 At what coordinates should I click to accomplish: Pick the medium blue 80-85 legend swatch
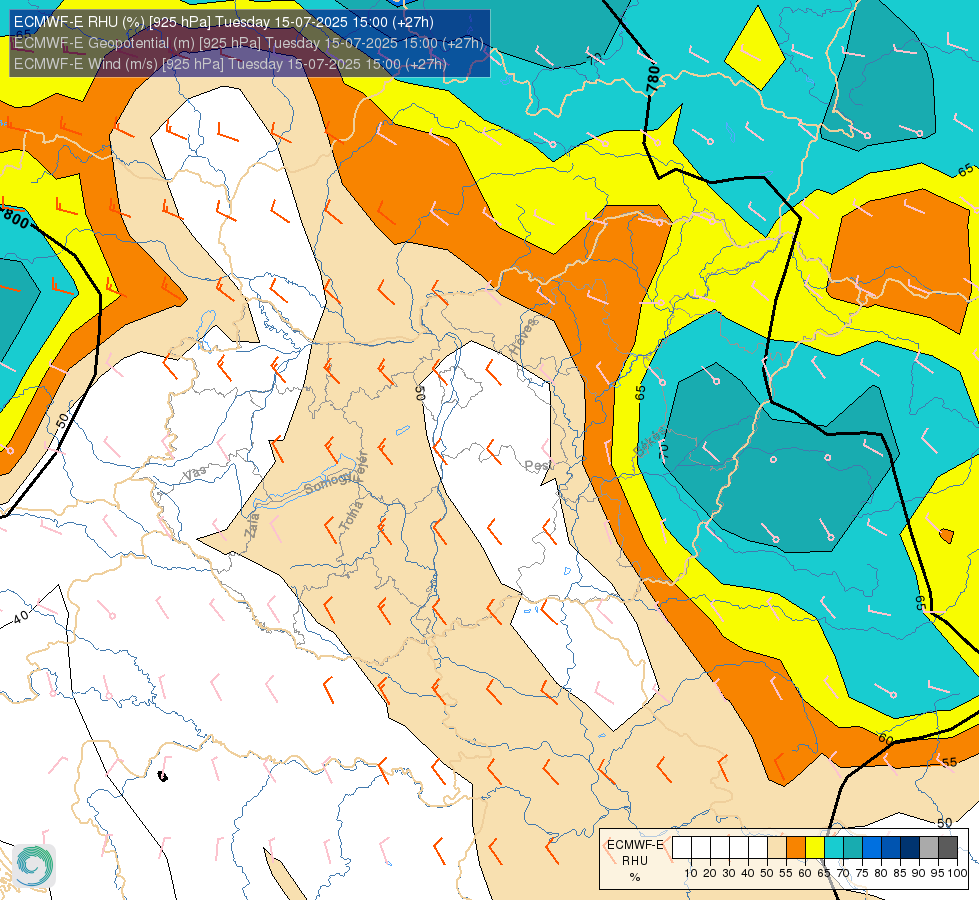pyautogui.click(x=891, y=848)
